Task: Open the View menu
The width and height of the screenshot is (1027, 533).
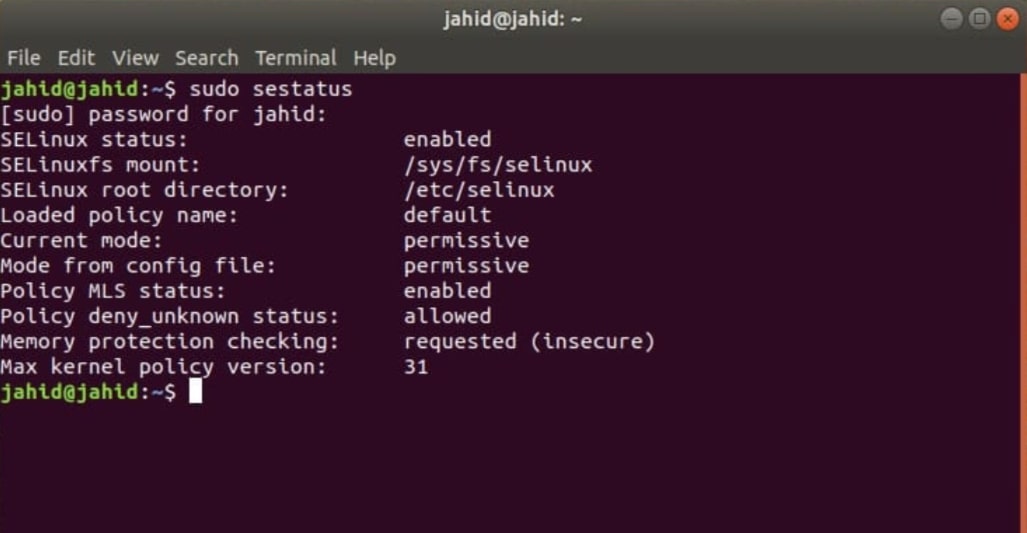Action: 135,58
